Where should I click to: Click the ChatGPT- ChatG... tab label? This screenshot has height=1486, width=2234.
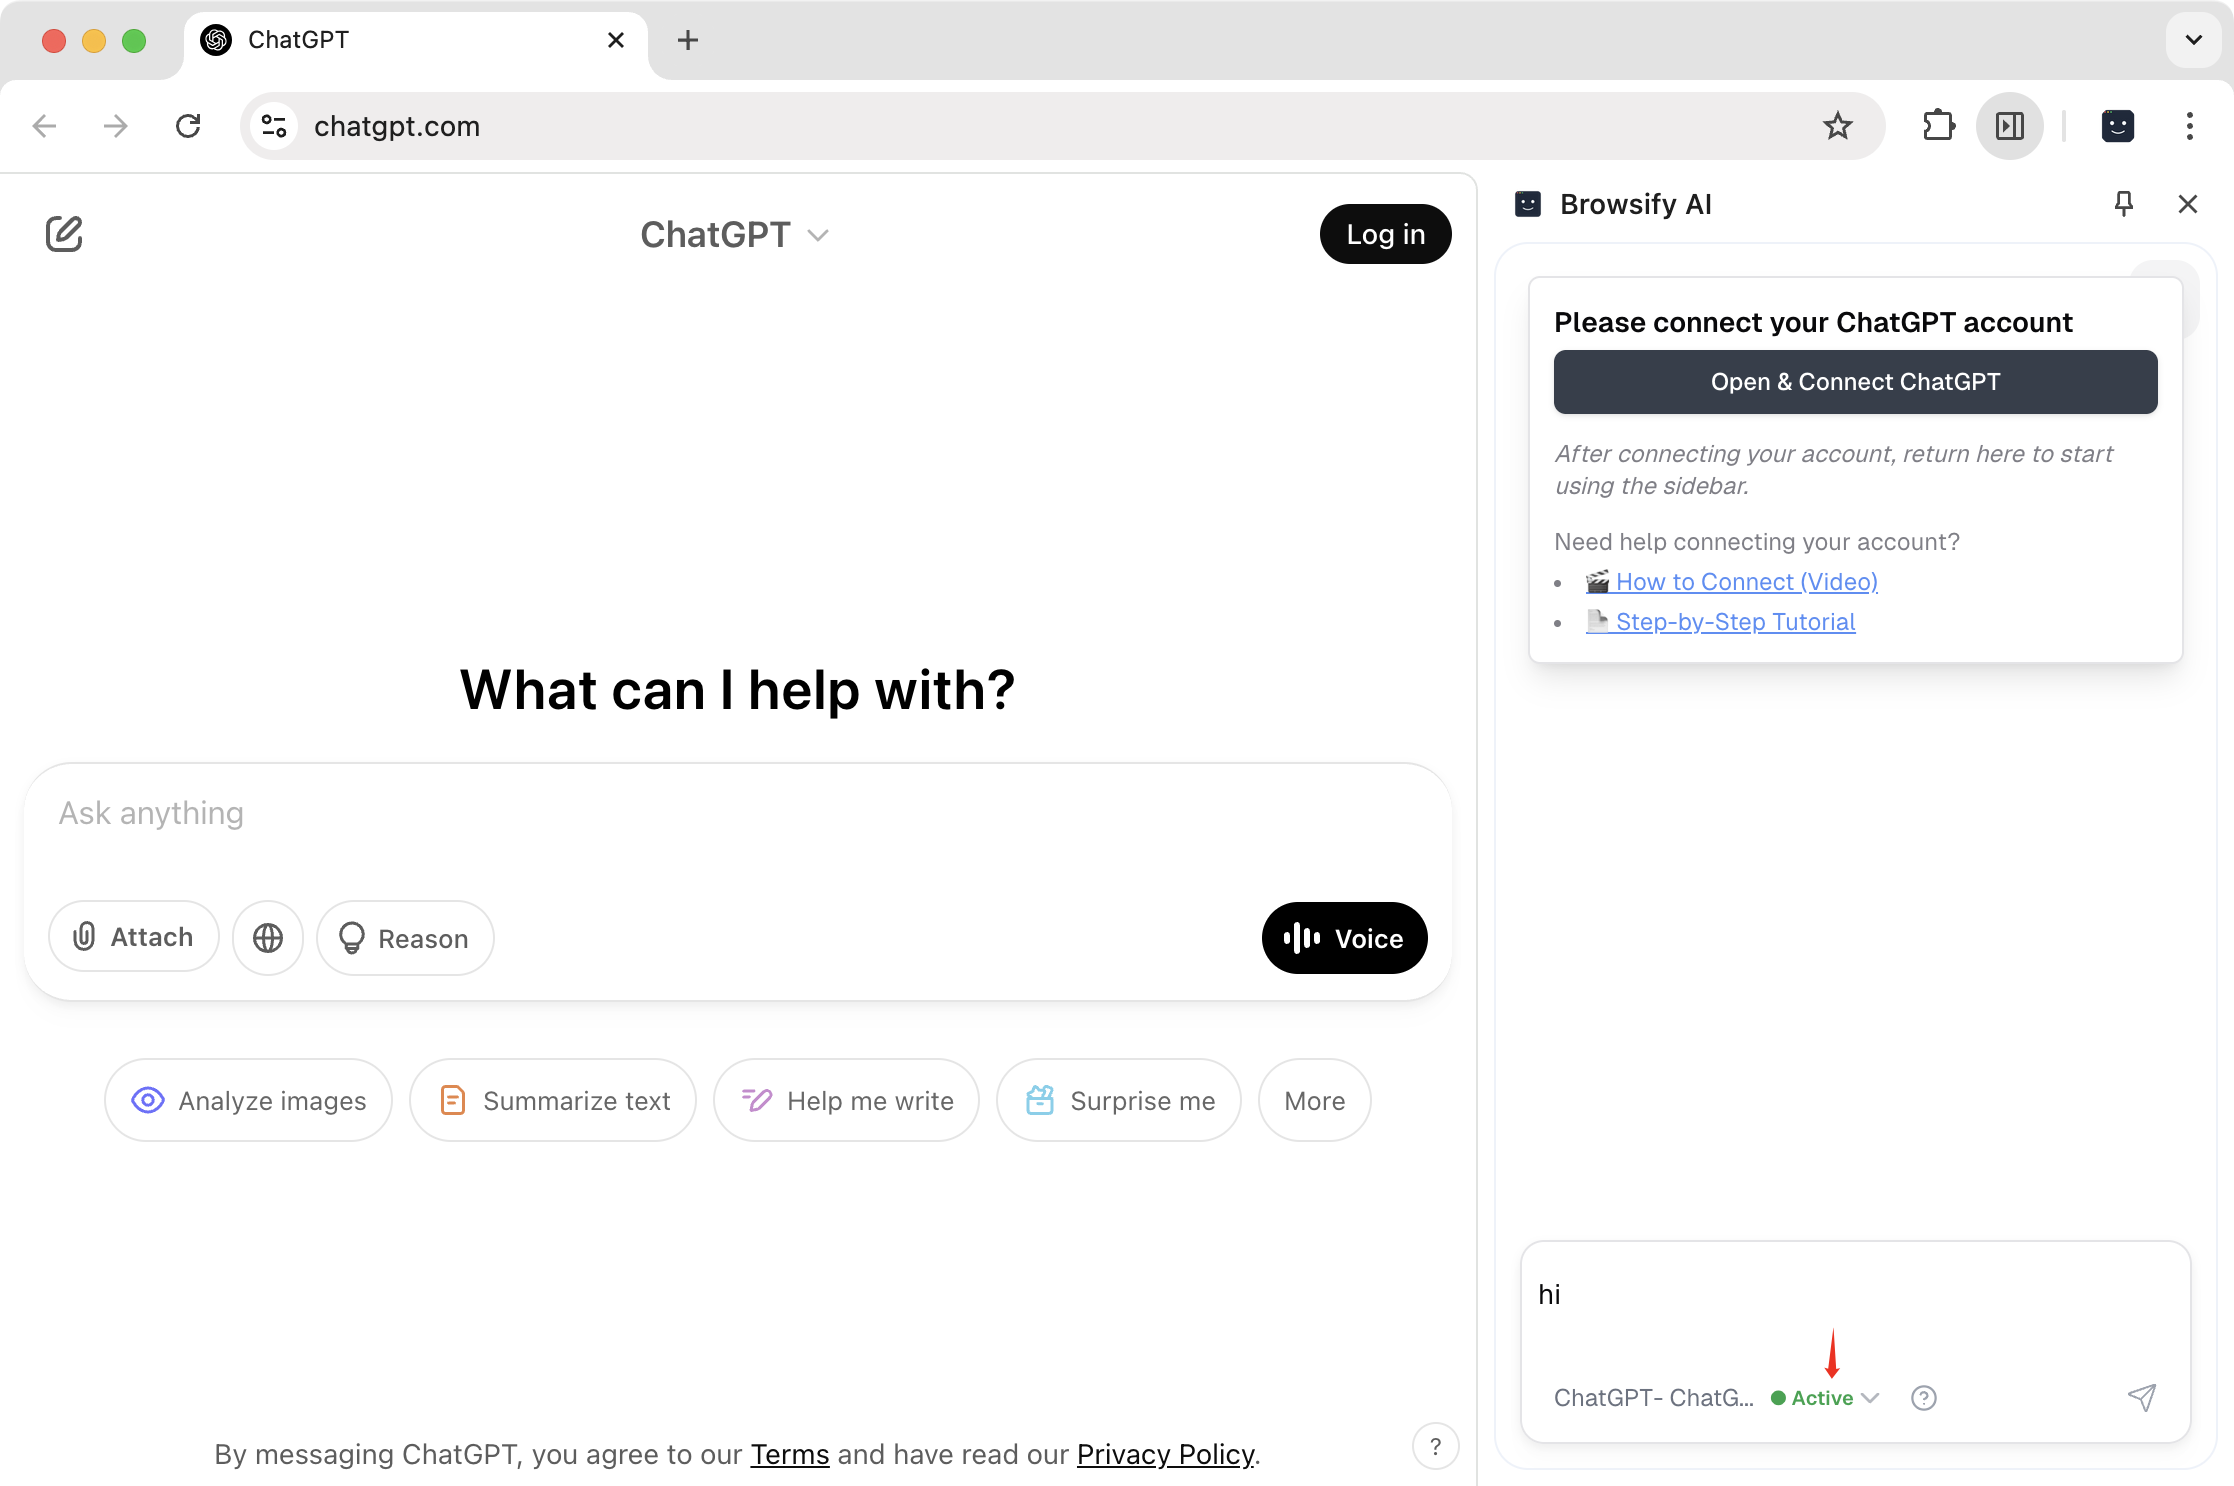click(x=1653, y=1398)
